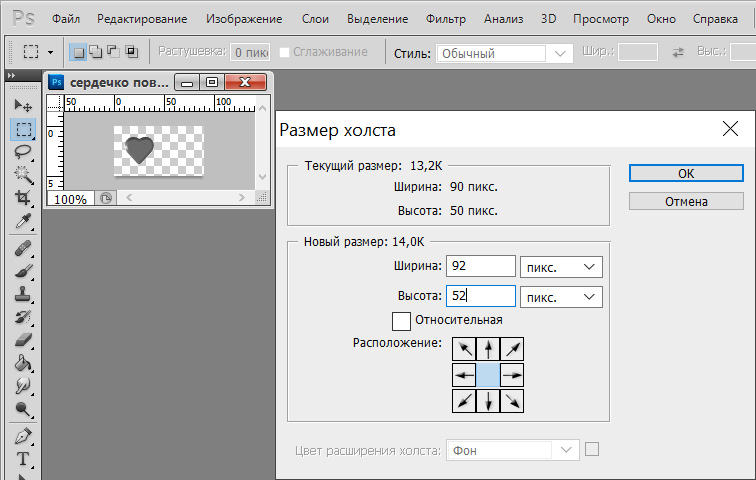Open the Стиль Обычный dropdown
Image resolution: width=756 pixels, height=480 pixels.
point(505,53)
